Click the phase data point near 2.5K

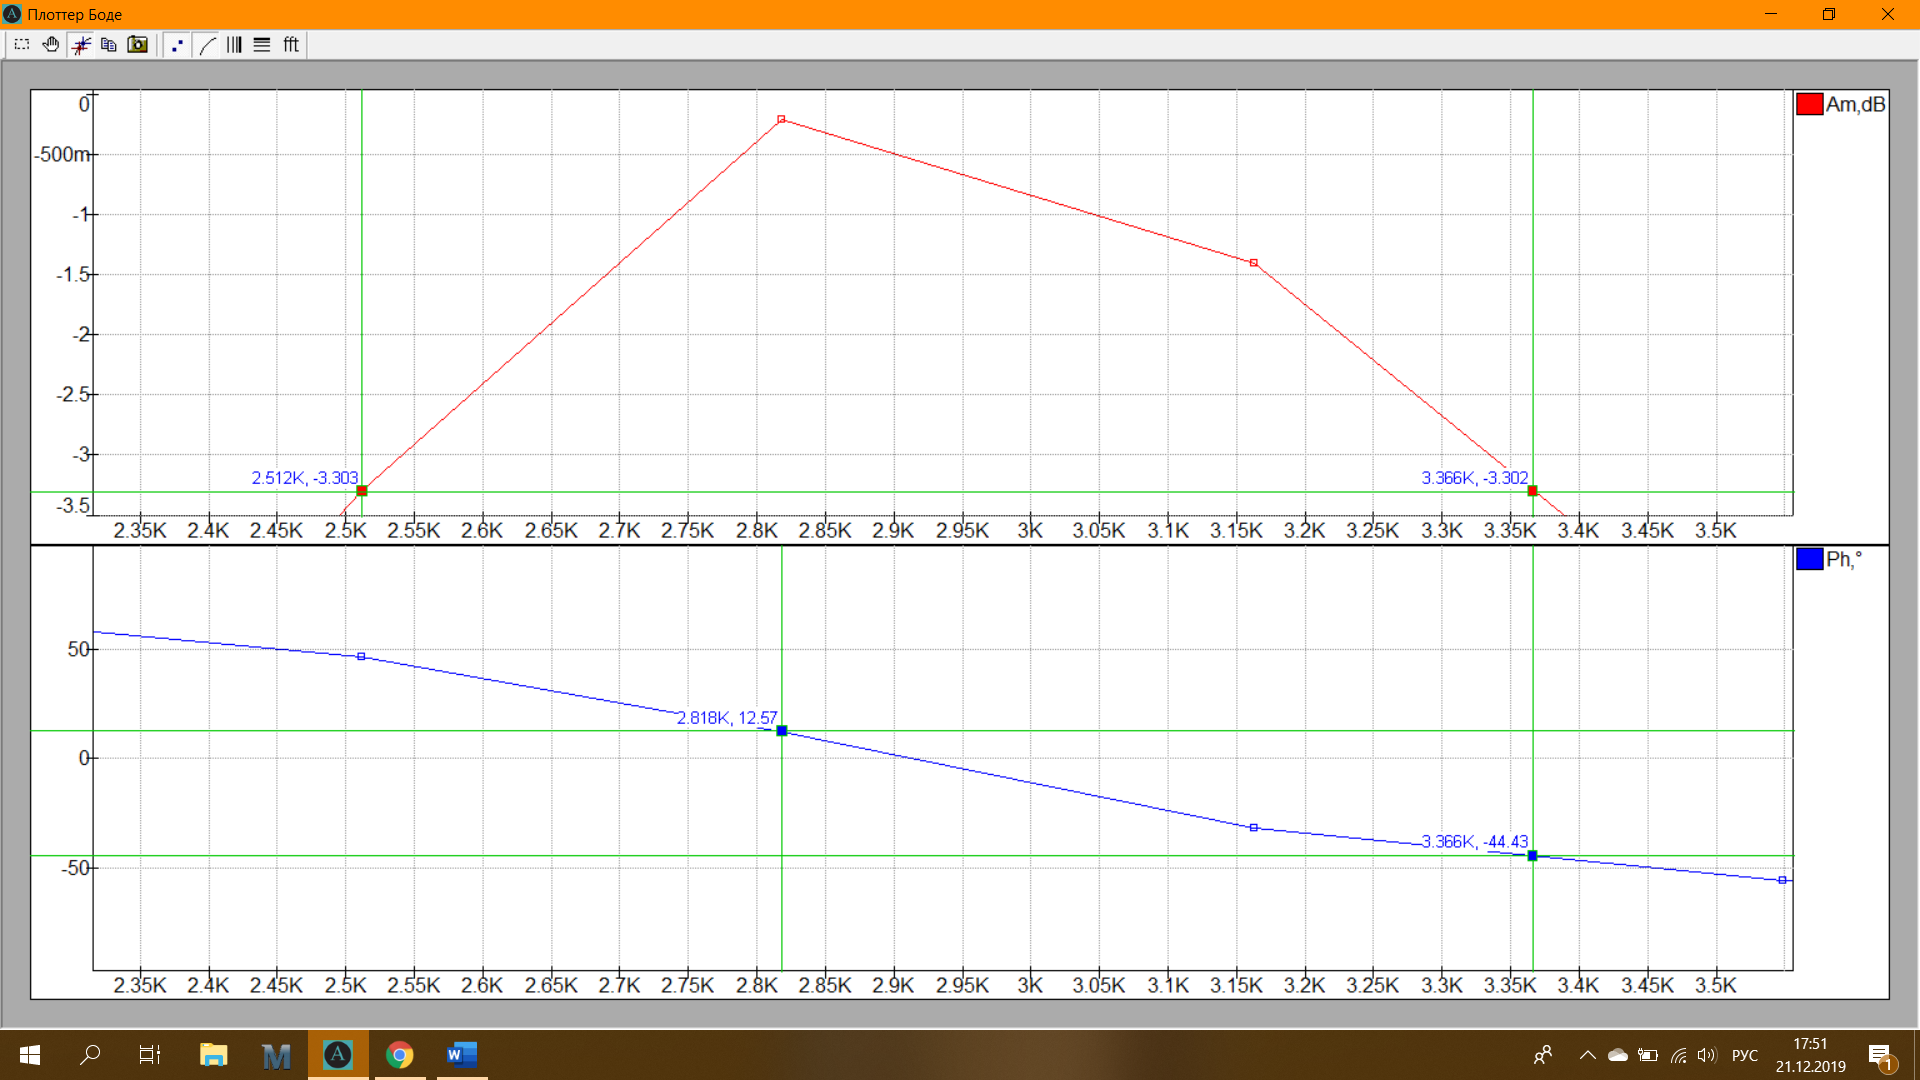pyautogui.click(x=362, y=657)
